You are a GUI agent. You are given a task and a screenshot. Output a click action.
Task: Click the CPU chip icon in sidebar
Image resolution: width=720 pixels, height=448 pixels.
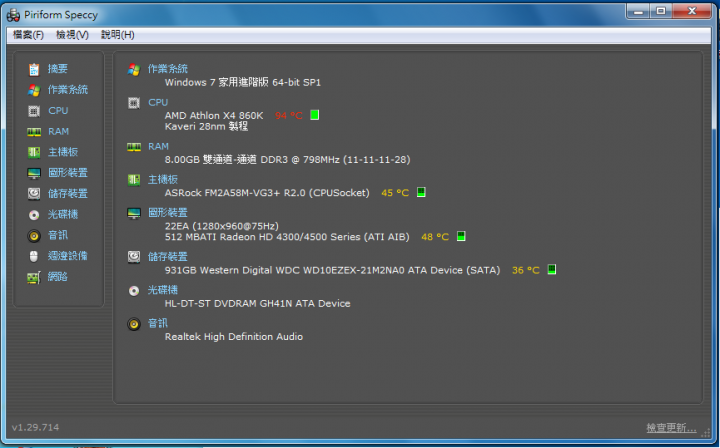click(x=34, y=111)
